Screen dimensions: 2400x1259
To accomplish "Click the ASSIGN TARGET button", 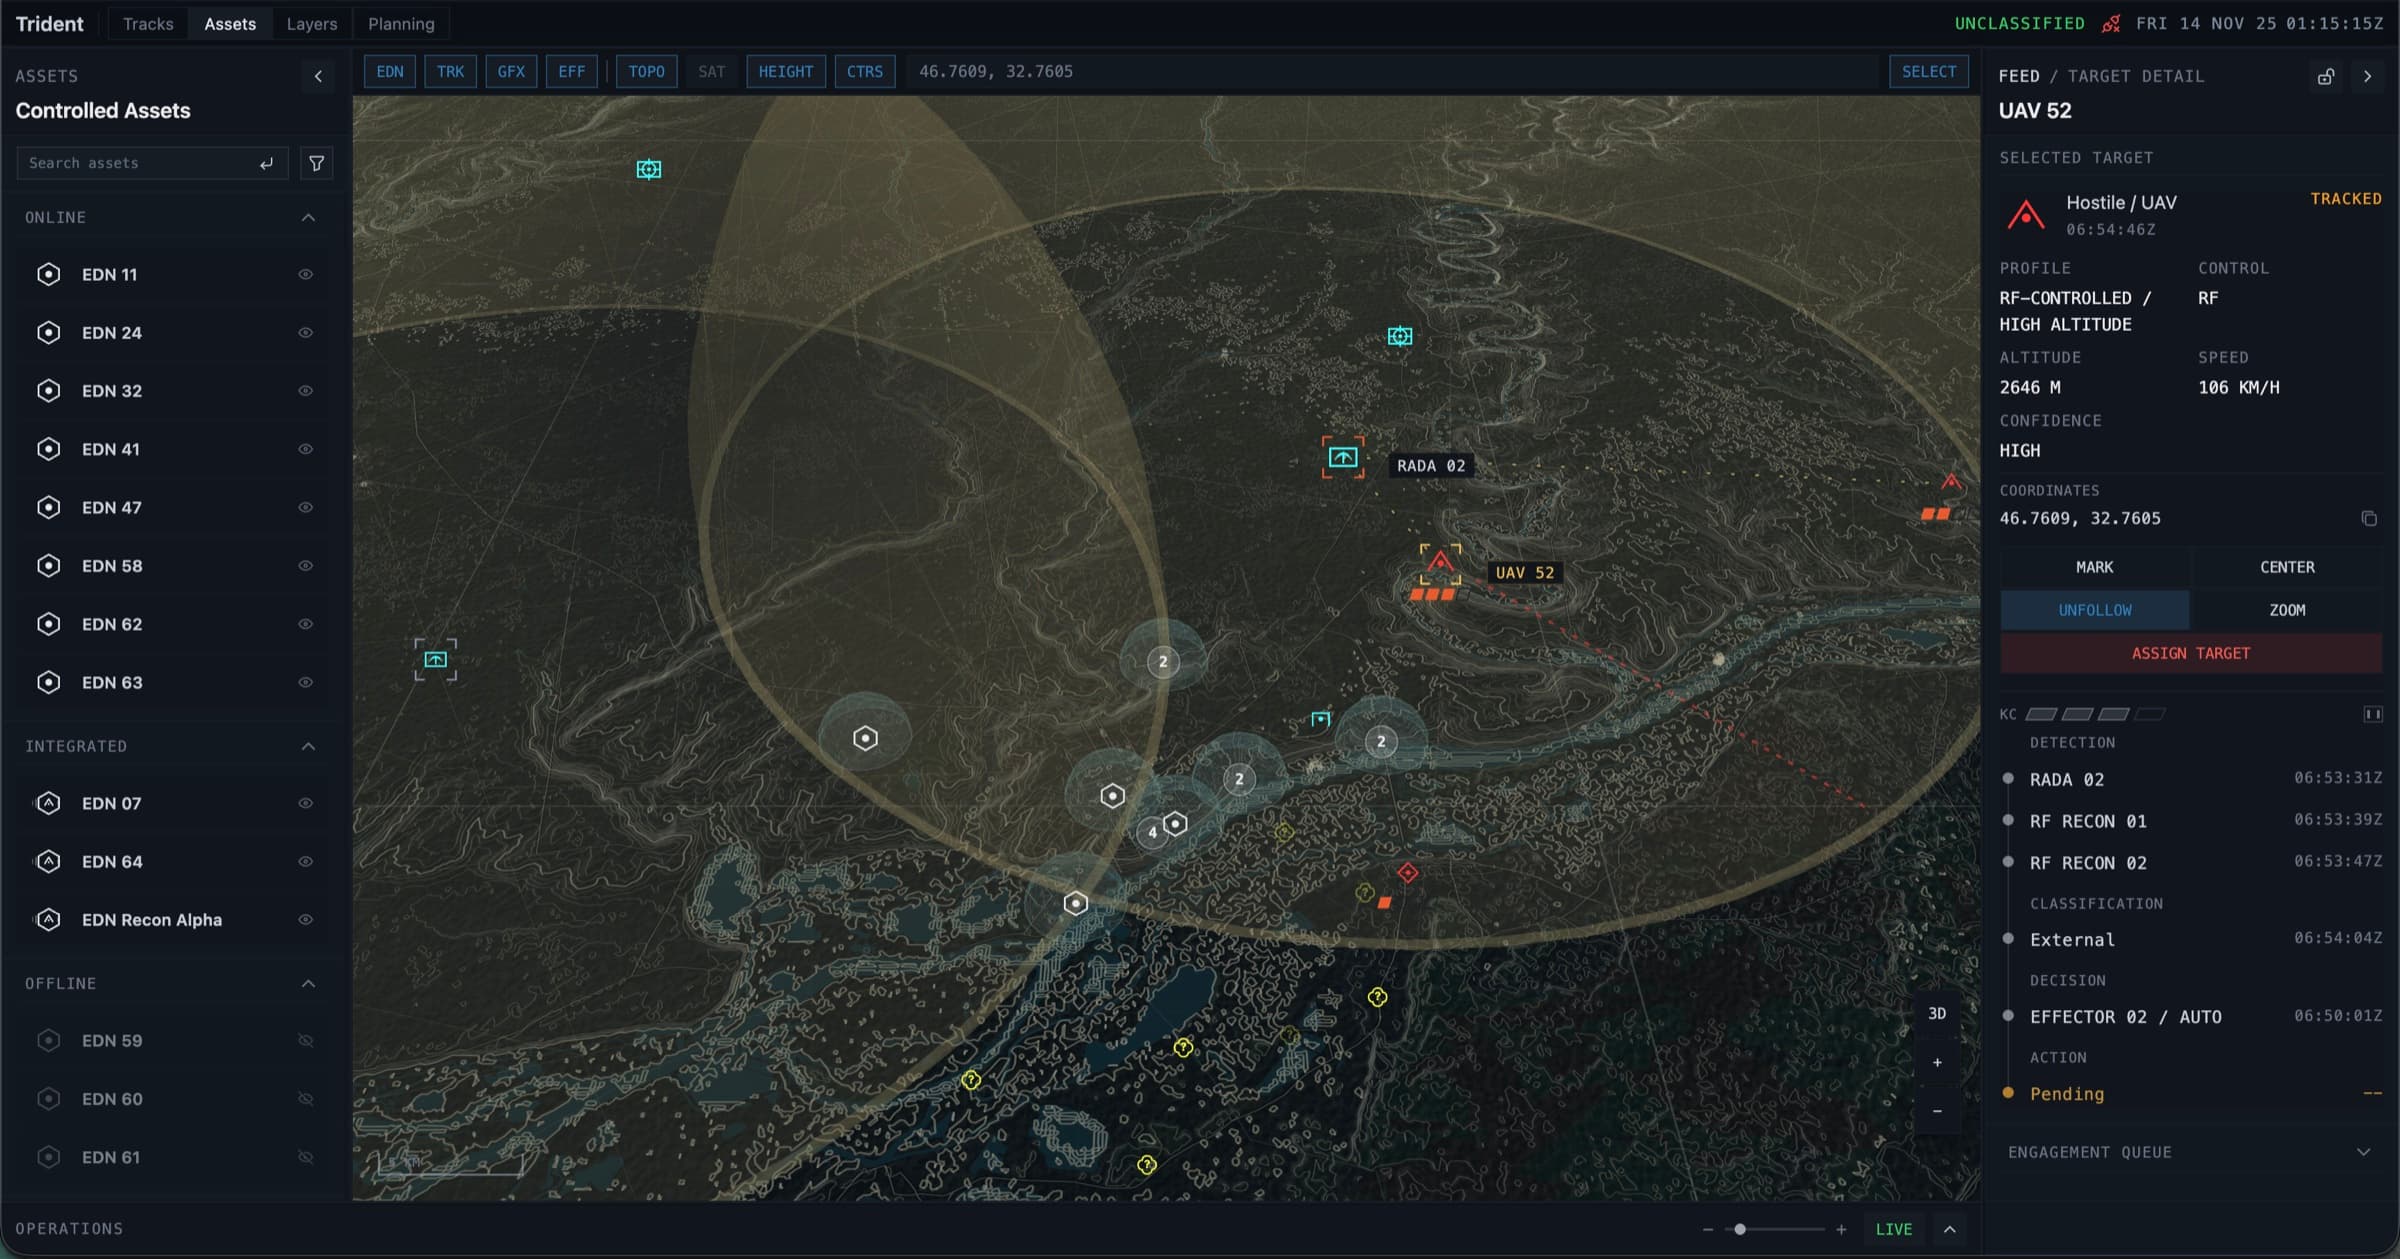I will coord(2191,653).
